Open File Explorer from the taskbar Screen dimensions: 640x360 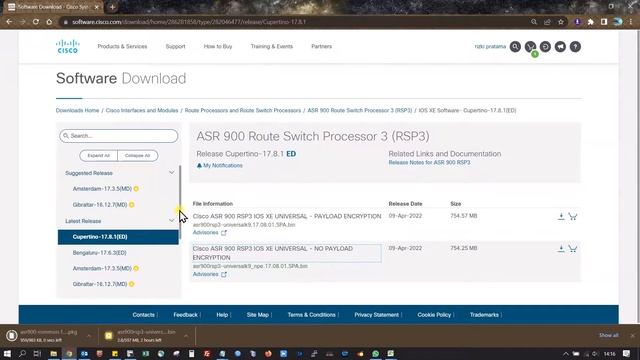(x=53, y=353)
